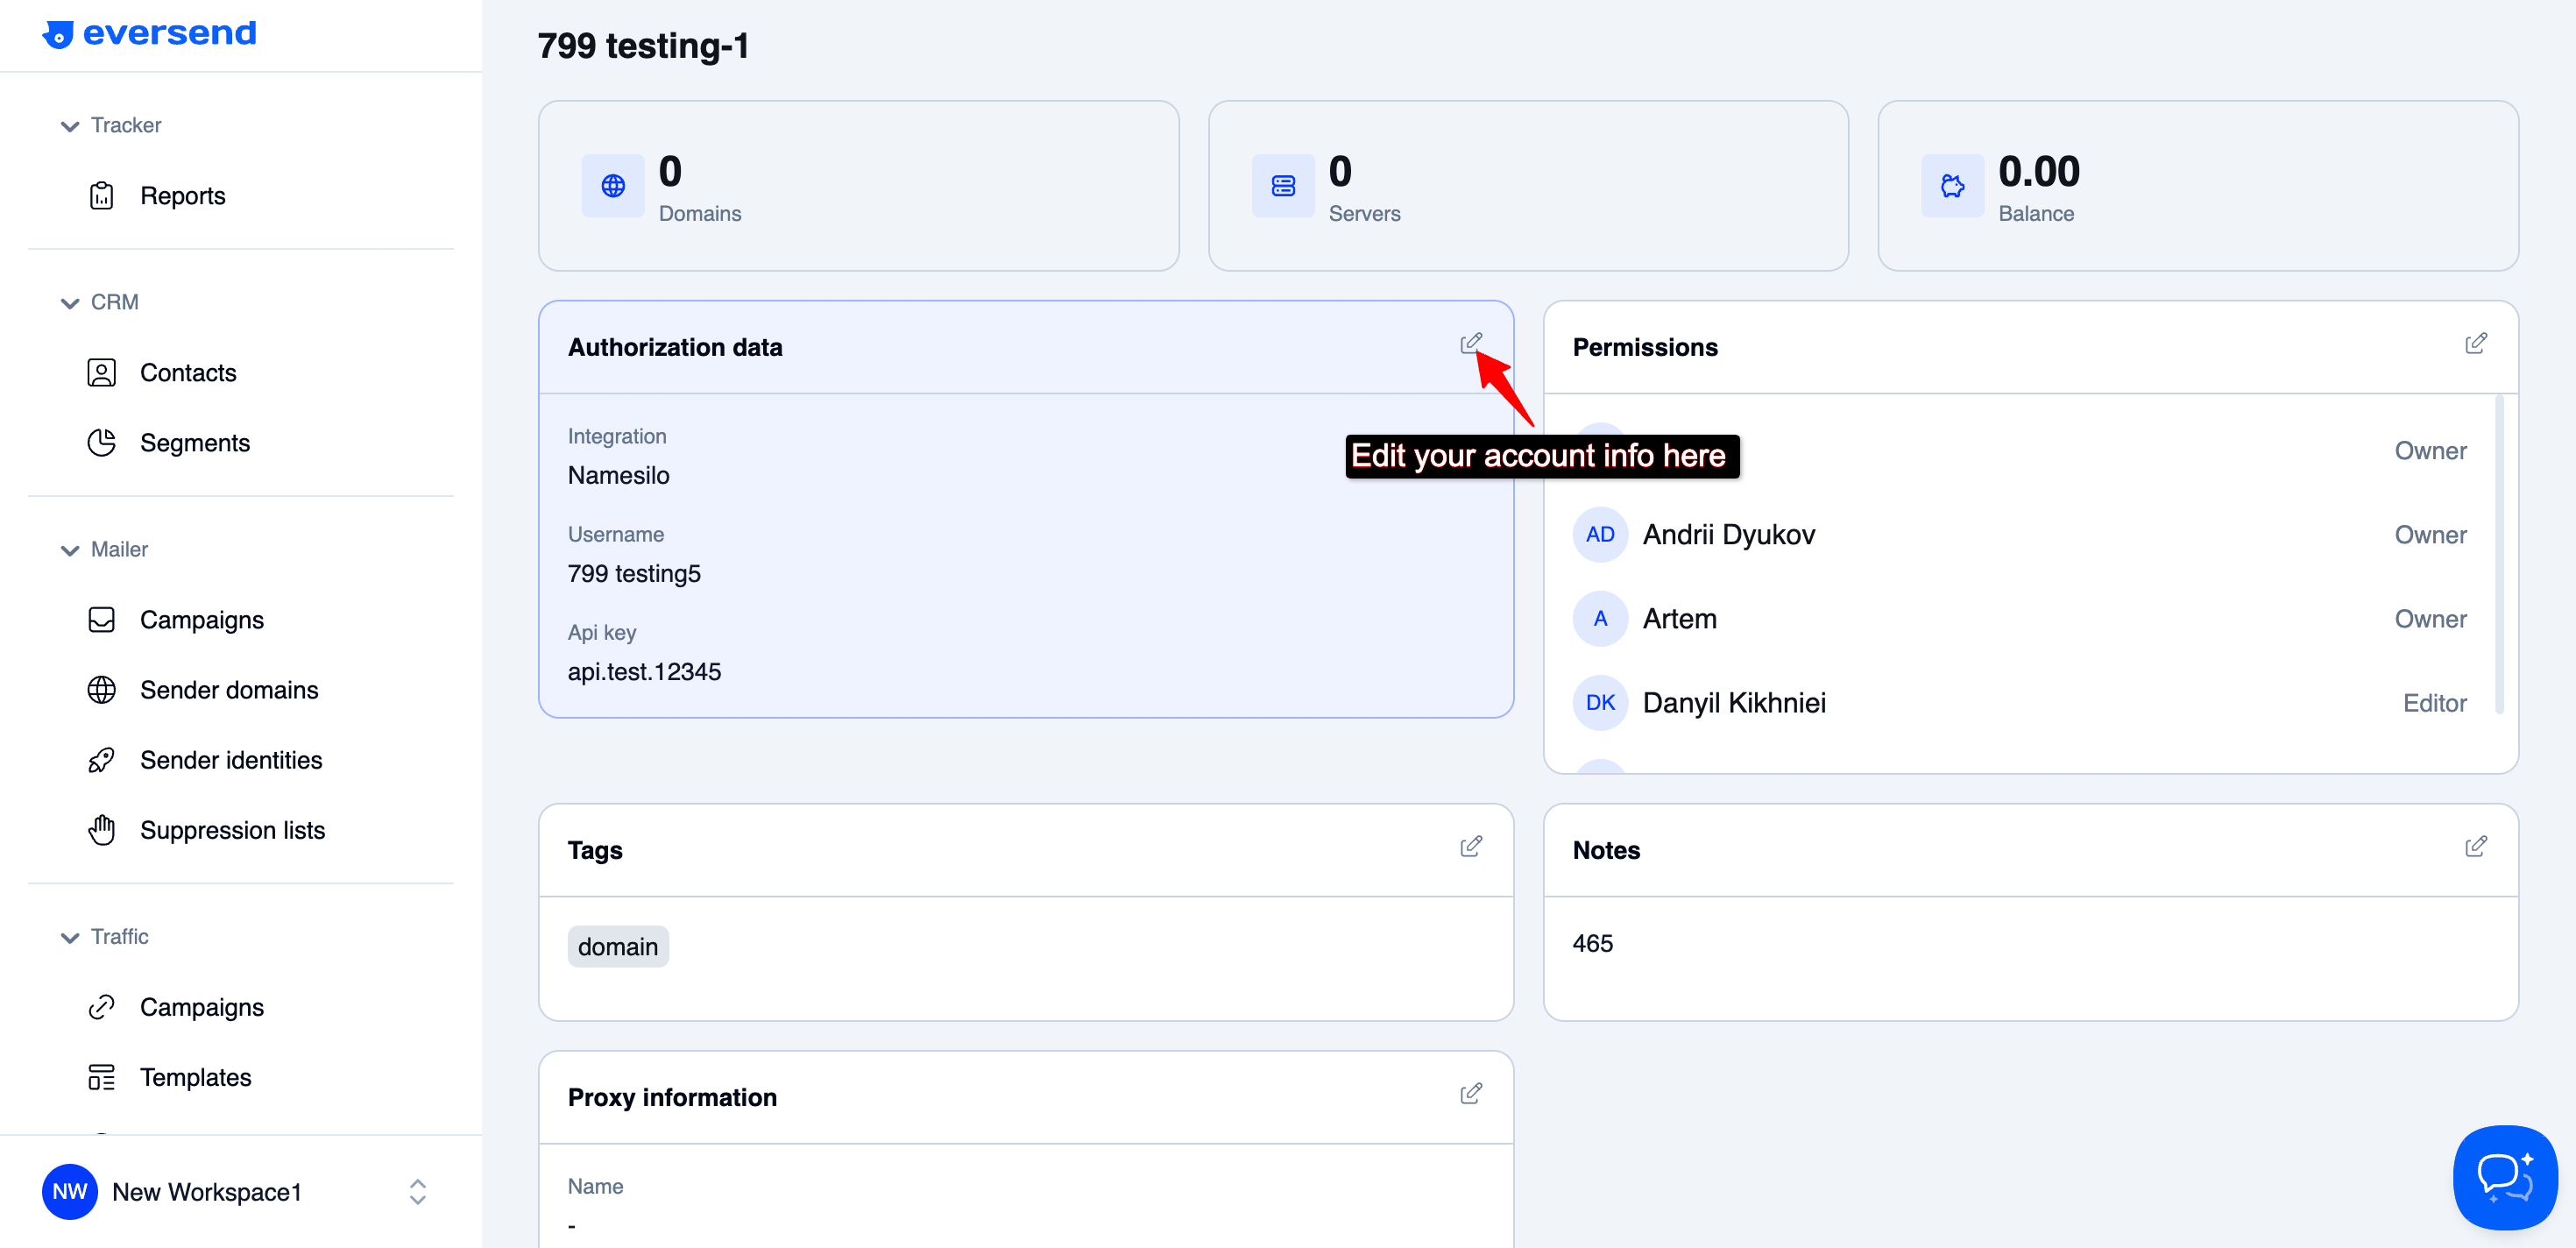Open Templates under Traffic
The width and height of the screenshot is (2576, 1248).
tap(196, 1077)
